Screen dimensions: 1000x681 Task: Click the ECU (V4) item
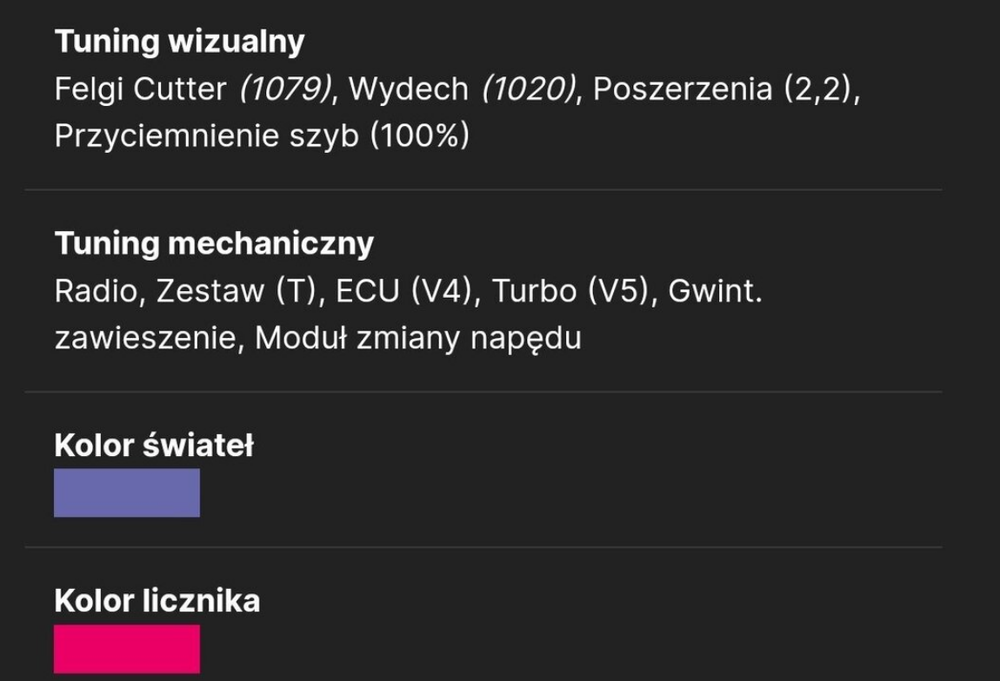coord(403,291)
